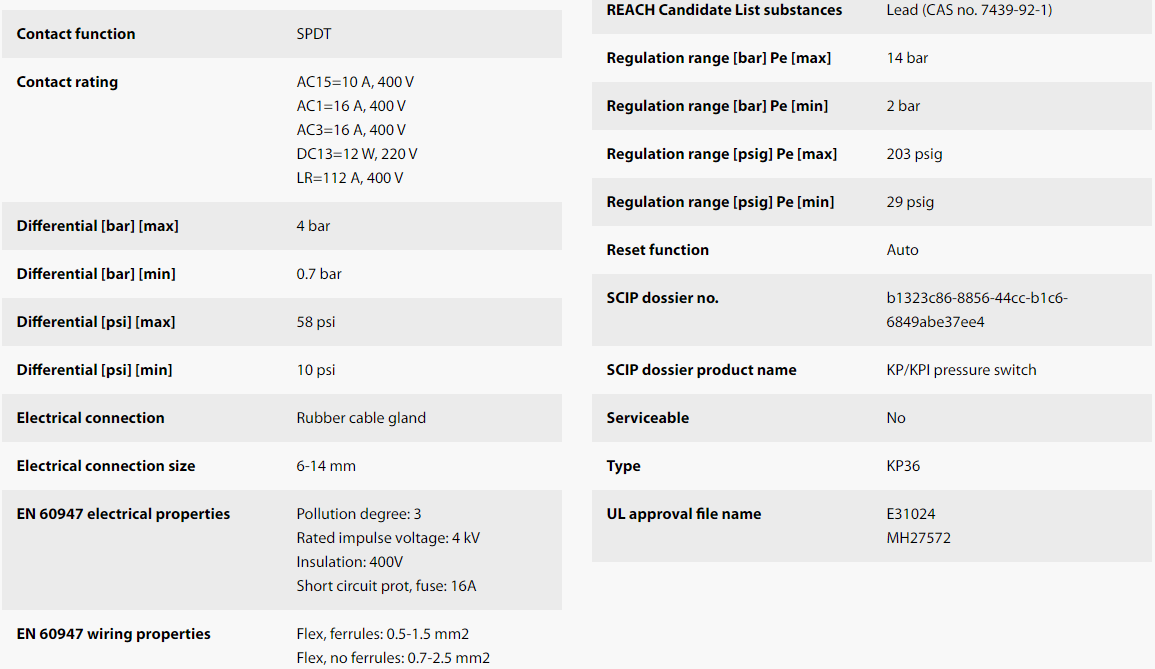Click the SCIP dossier number b1323c86 text

(977, 310)
